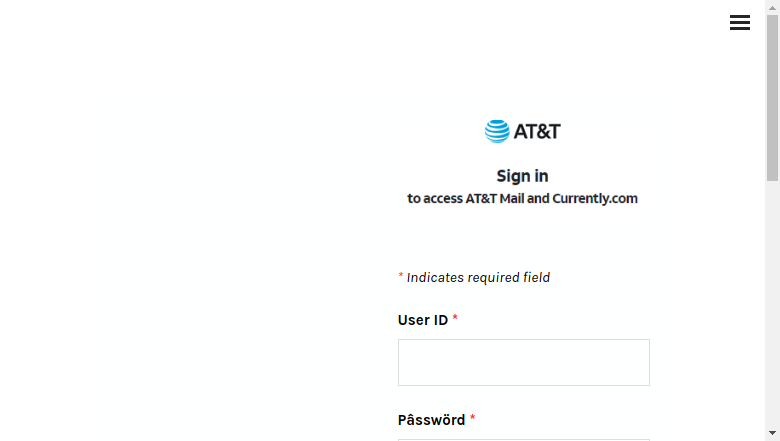Click the Currently.com text in the subtitle

[595, 198]
